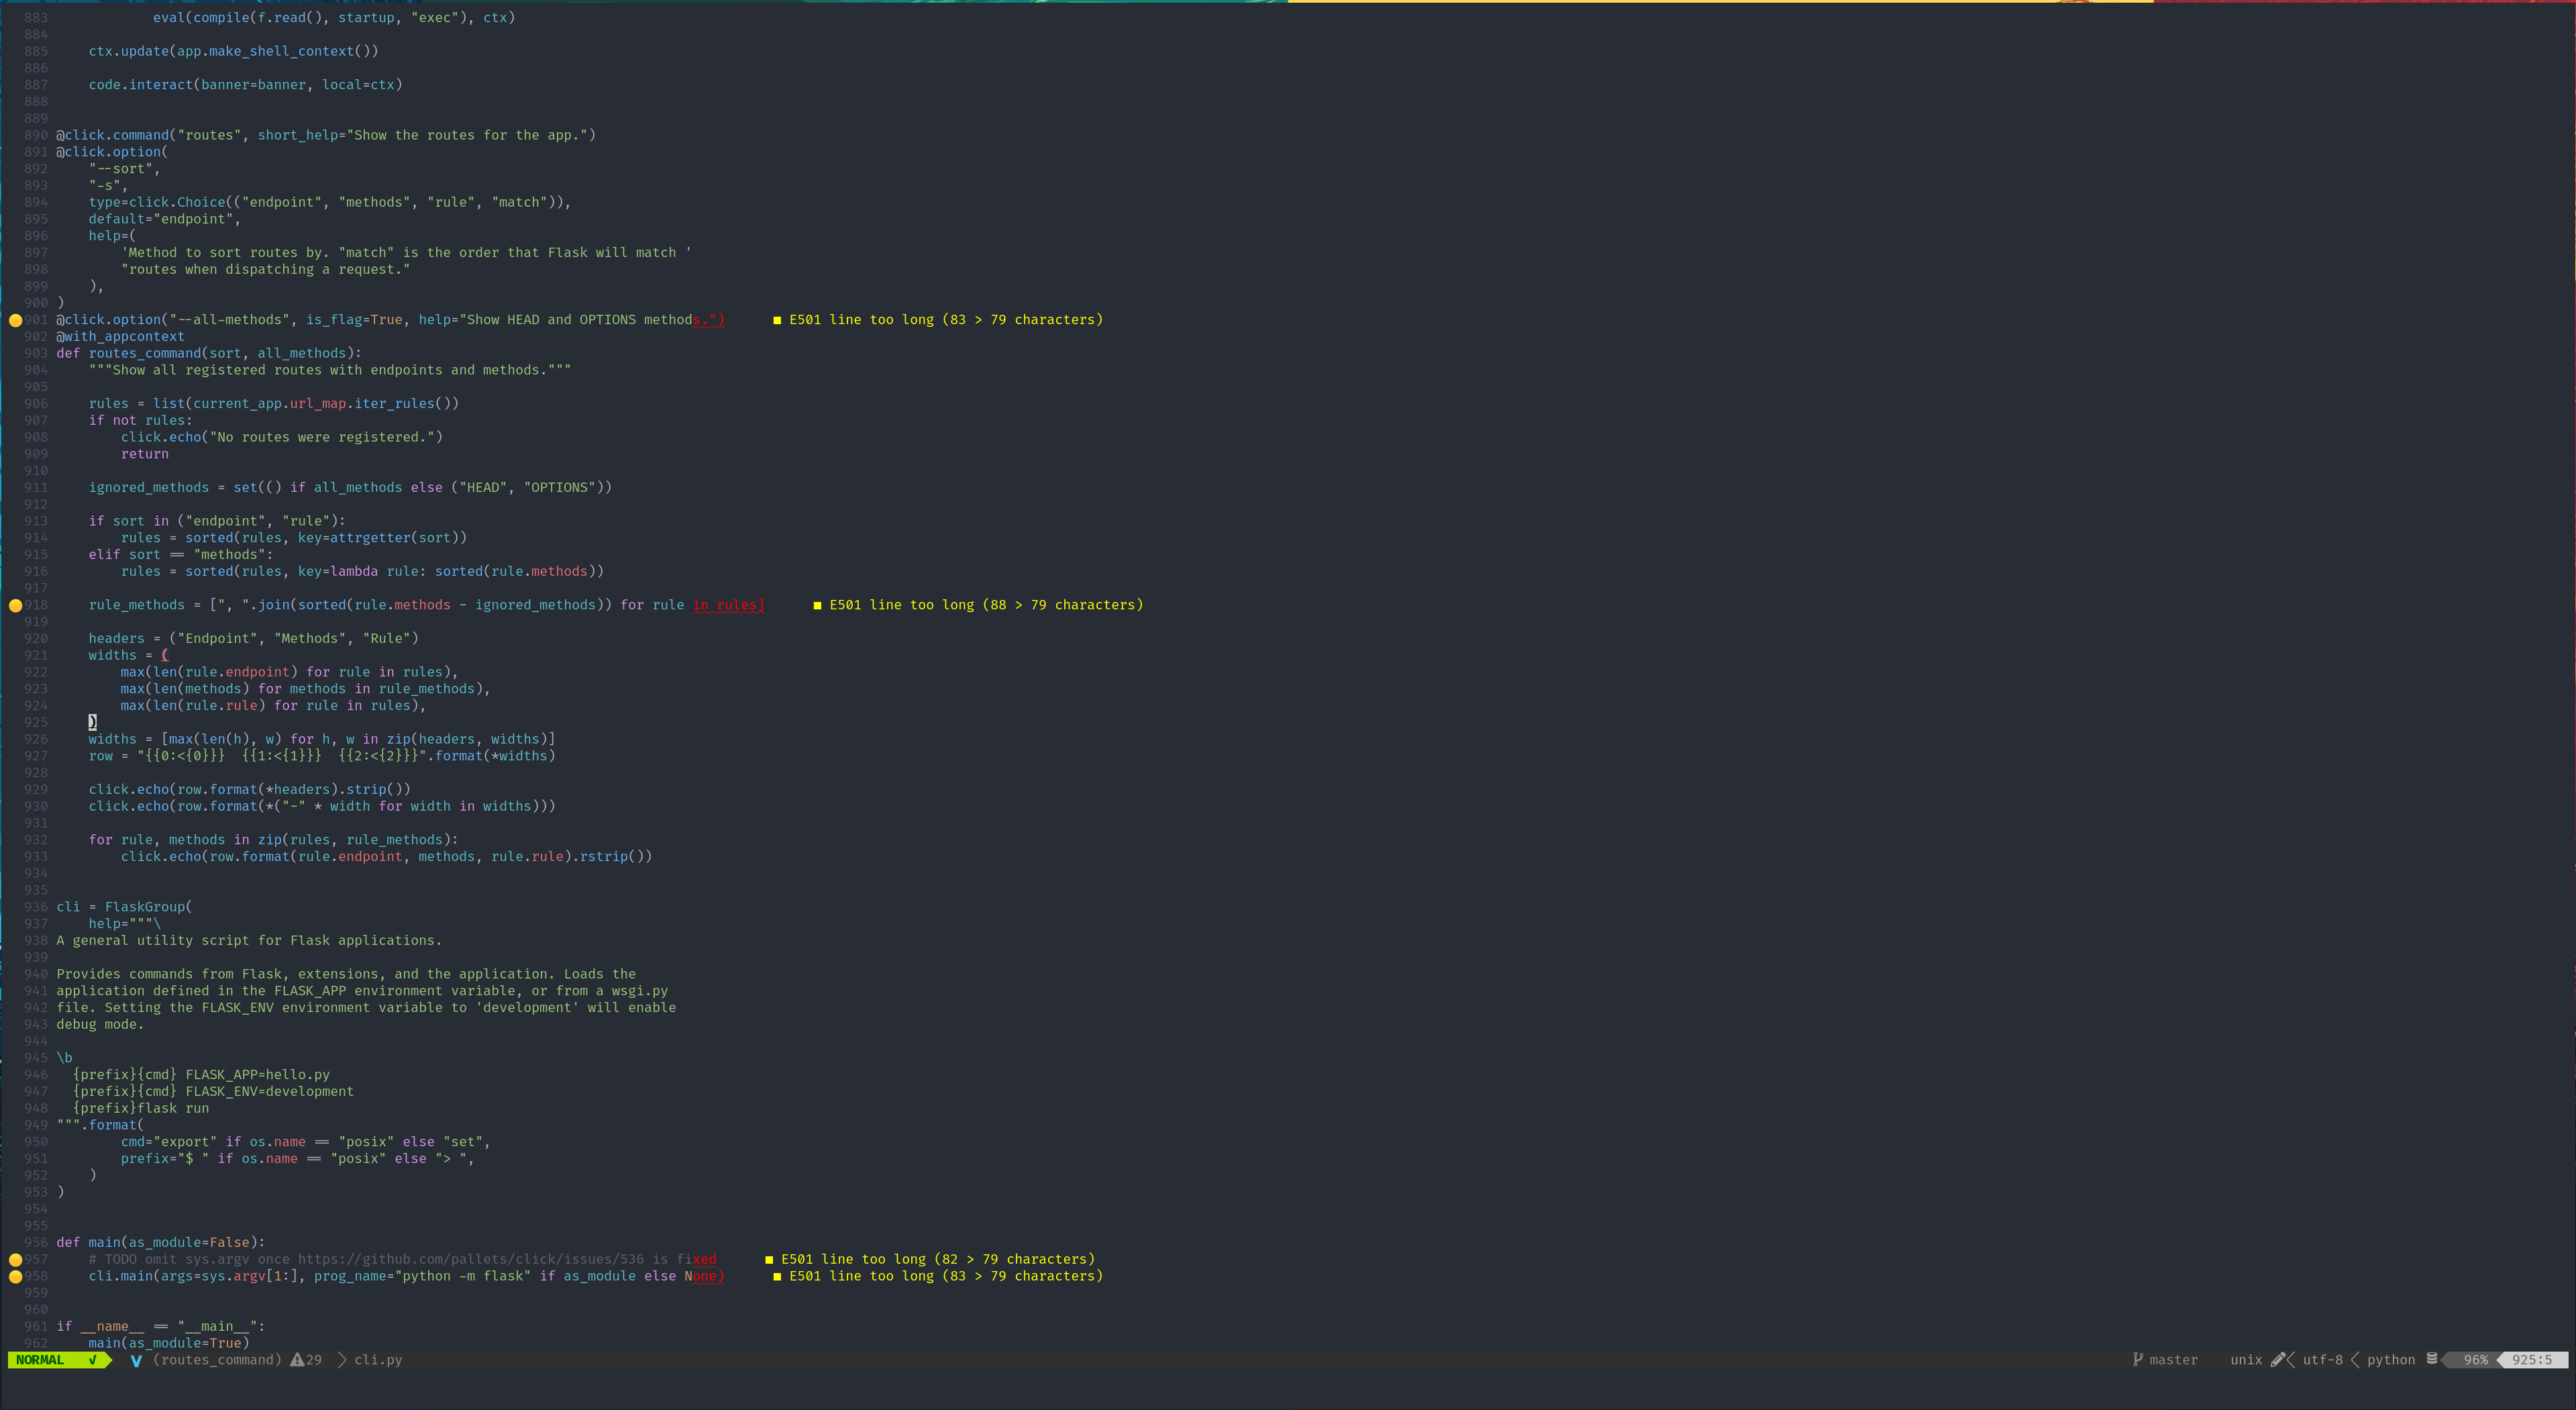Click the git branch icon beside master

click(x=2138, y=1360)
